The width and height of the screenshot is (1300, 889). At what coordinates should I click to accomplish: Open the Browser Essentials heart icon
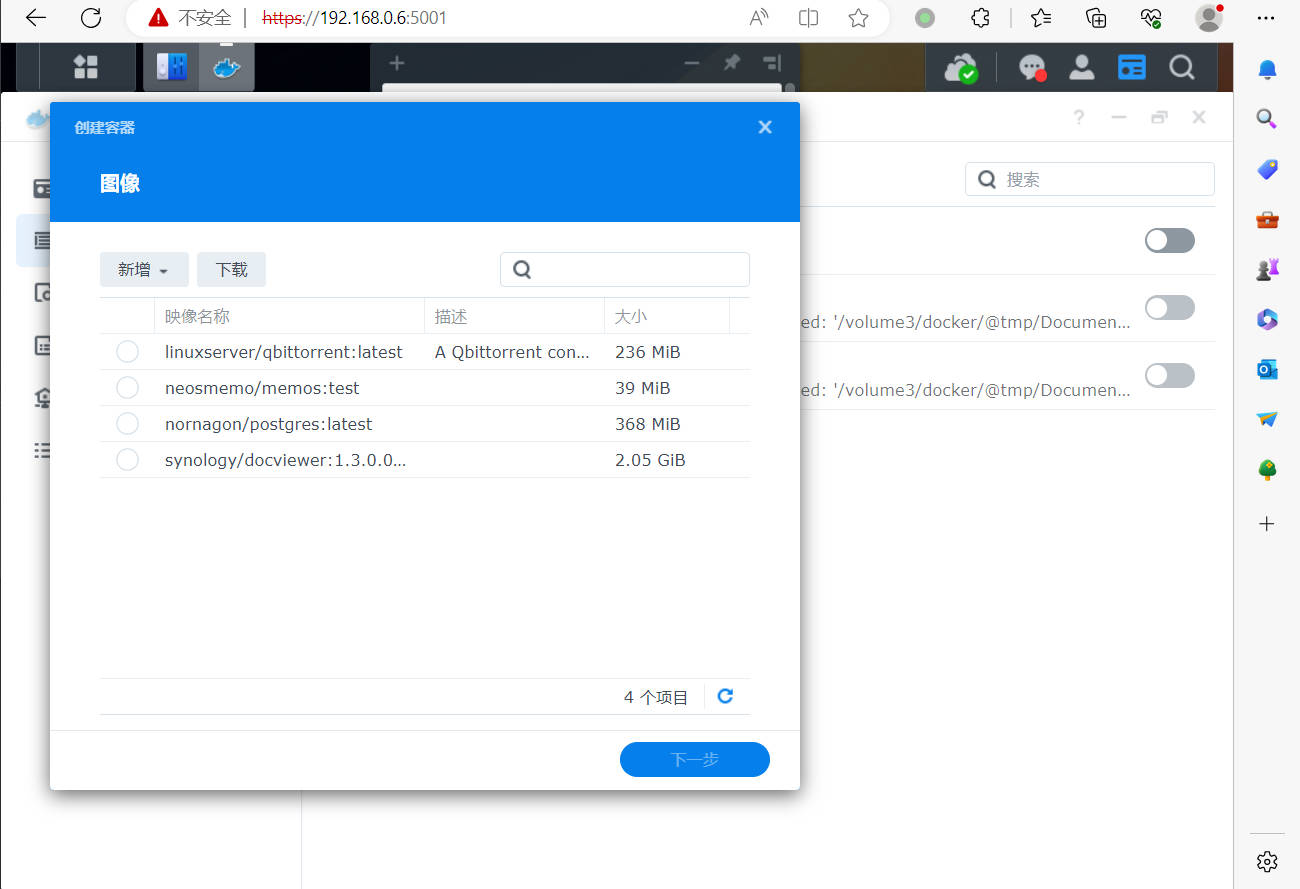coord(1151,18)
